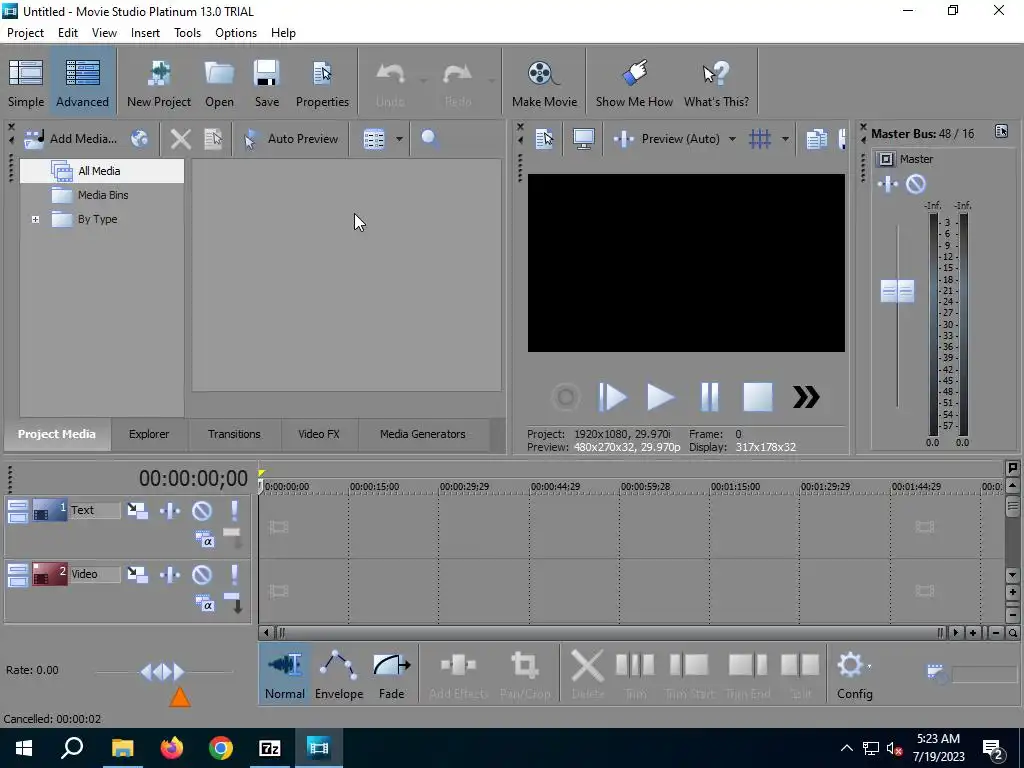The height and width of the screenshot is (768, 1024).
Task: Mute the Text track
Action: 202,510
